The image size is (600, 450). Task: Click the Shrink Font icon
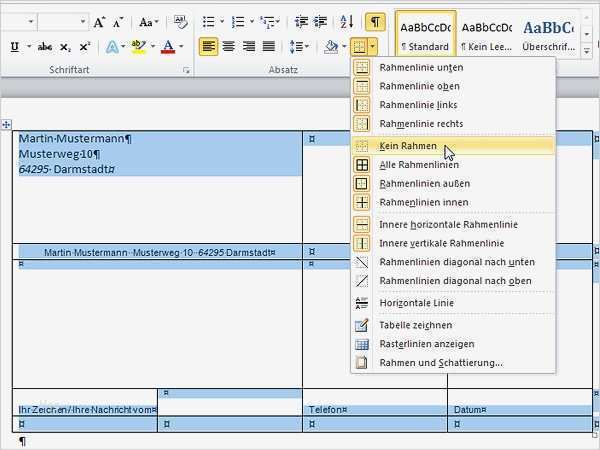click(118, 22)
